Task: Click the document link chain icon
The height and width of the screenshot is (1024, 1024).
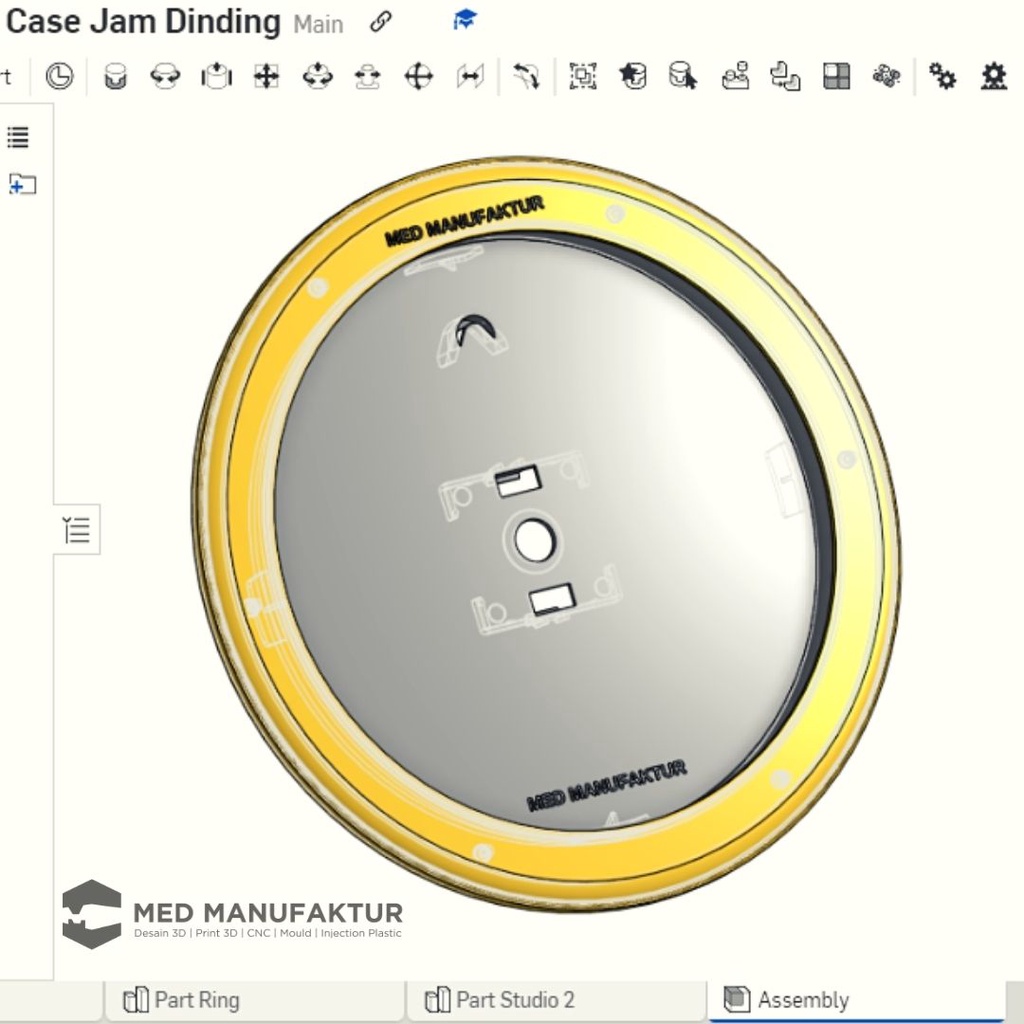Action: 380,22
